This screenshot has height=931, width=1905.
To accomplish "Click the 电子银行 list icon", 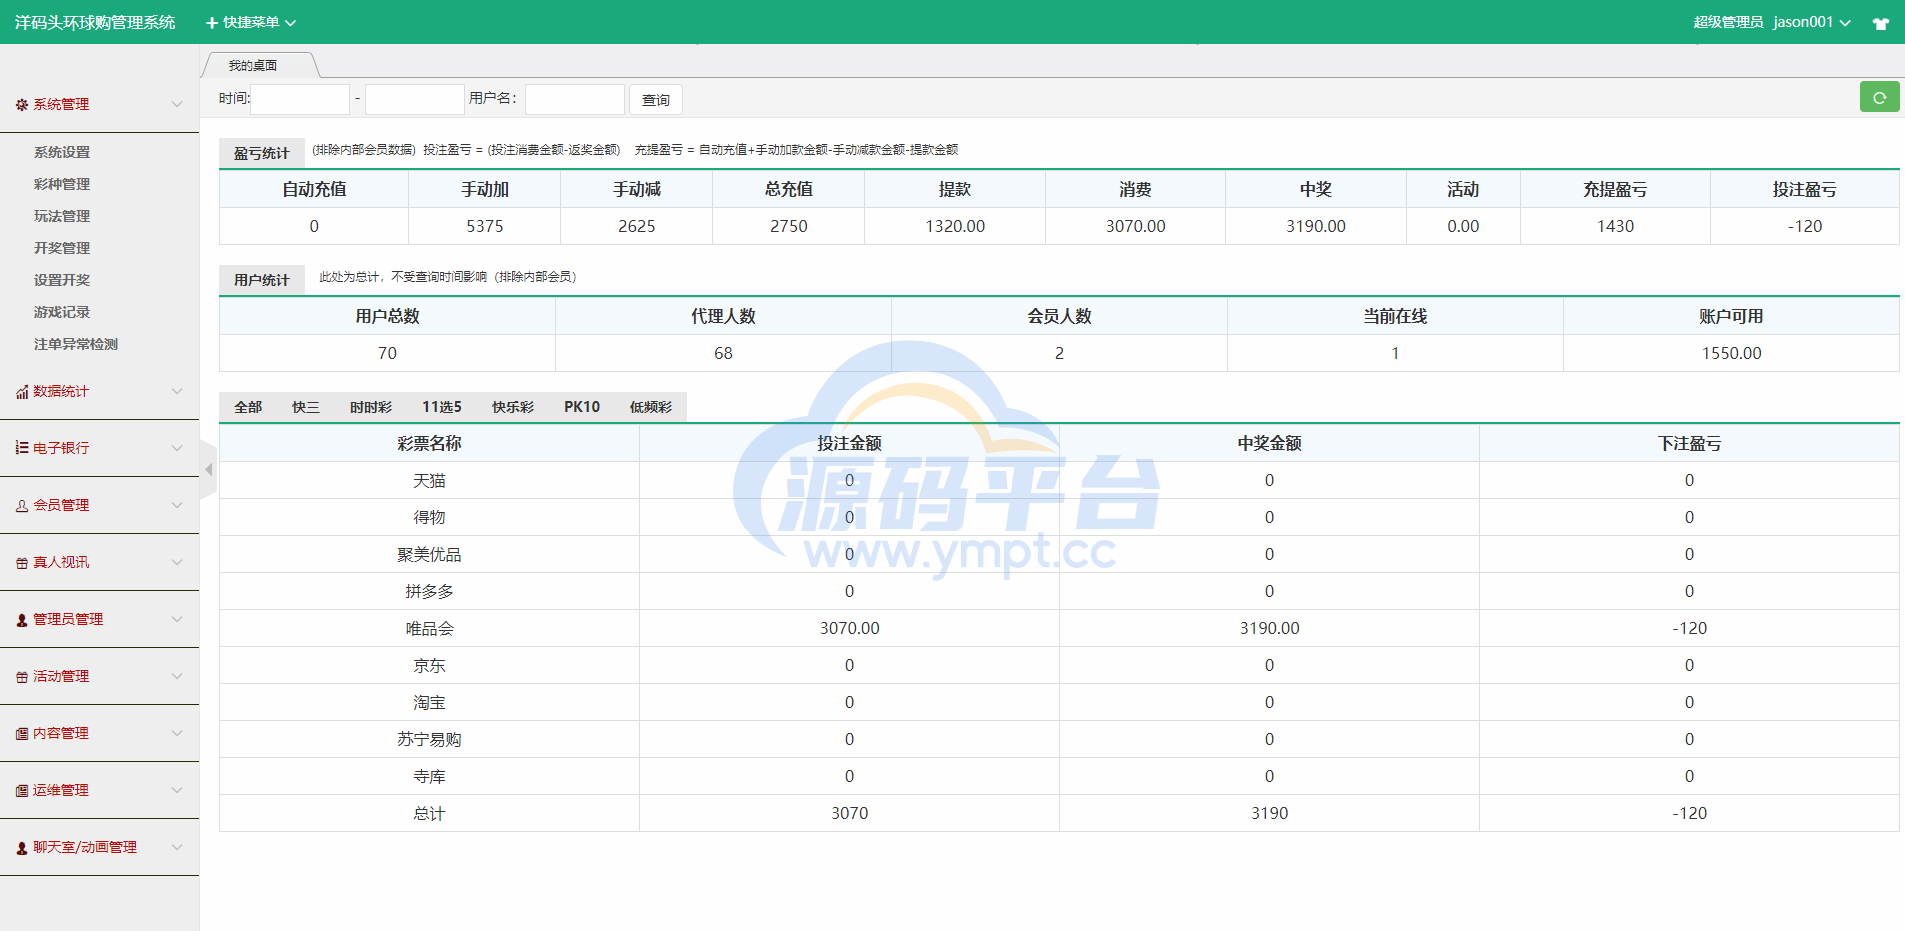I will click(x=22, y=448).
